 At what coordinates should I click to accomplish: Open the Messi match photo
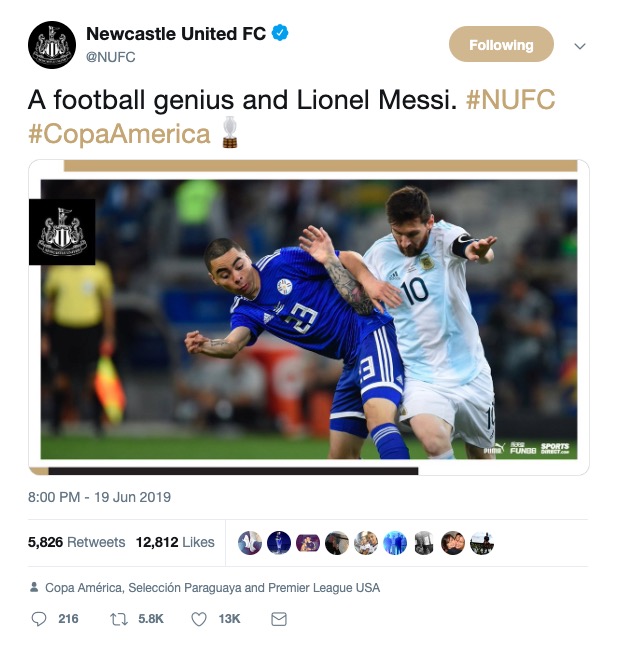[x=309, y=319]
